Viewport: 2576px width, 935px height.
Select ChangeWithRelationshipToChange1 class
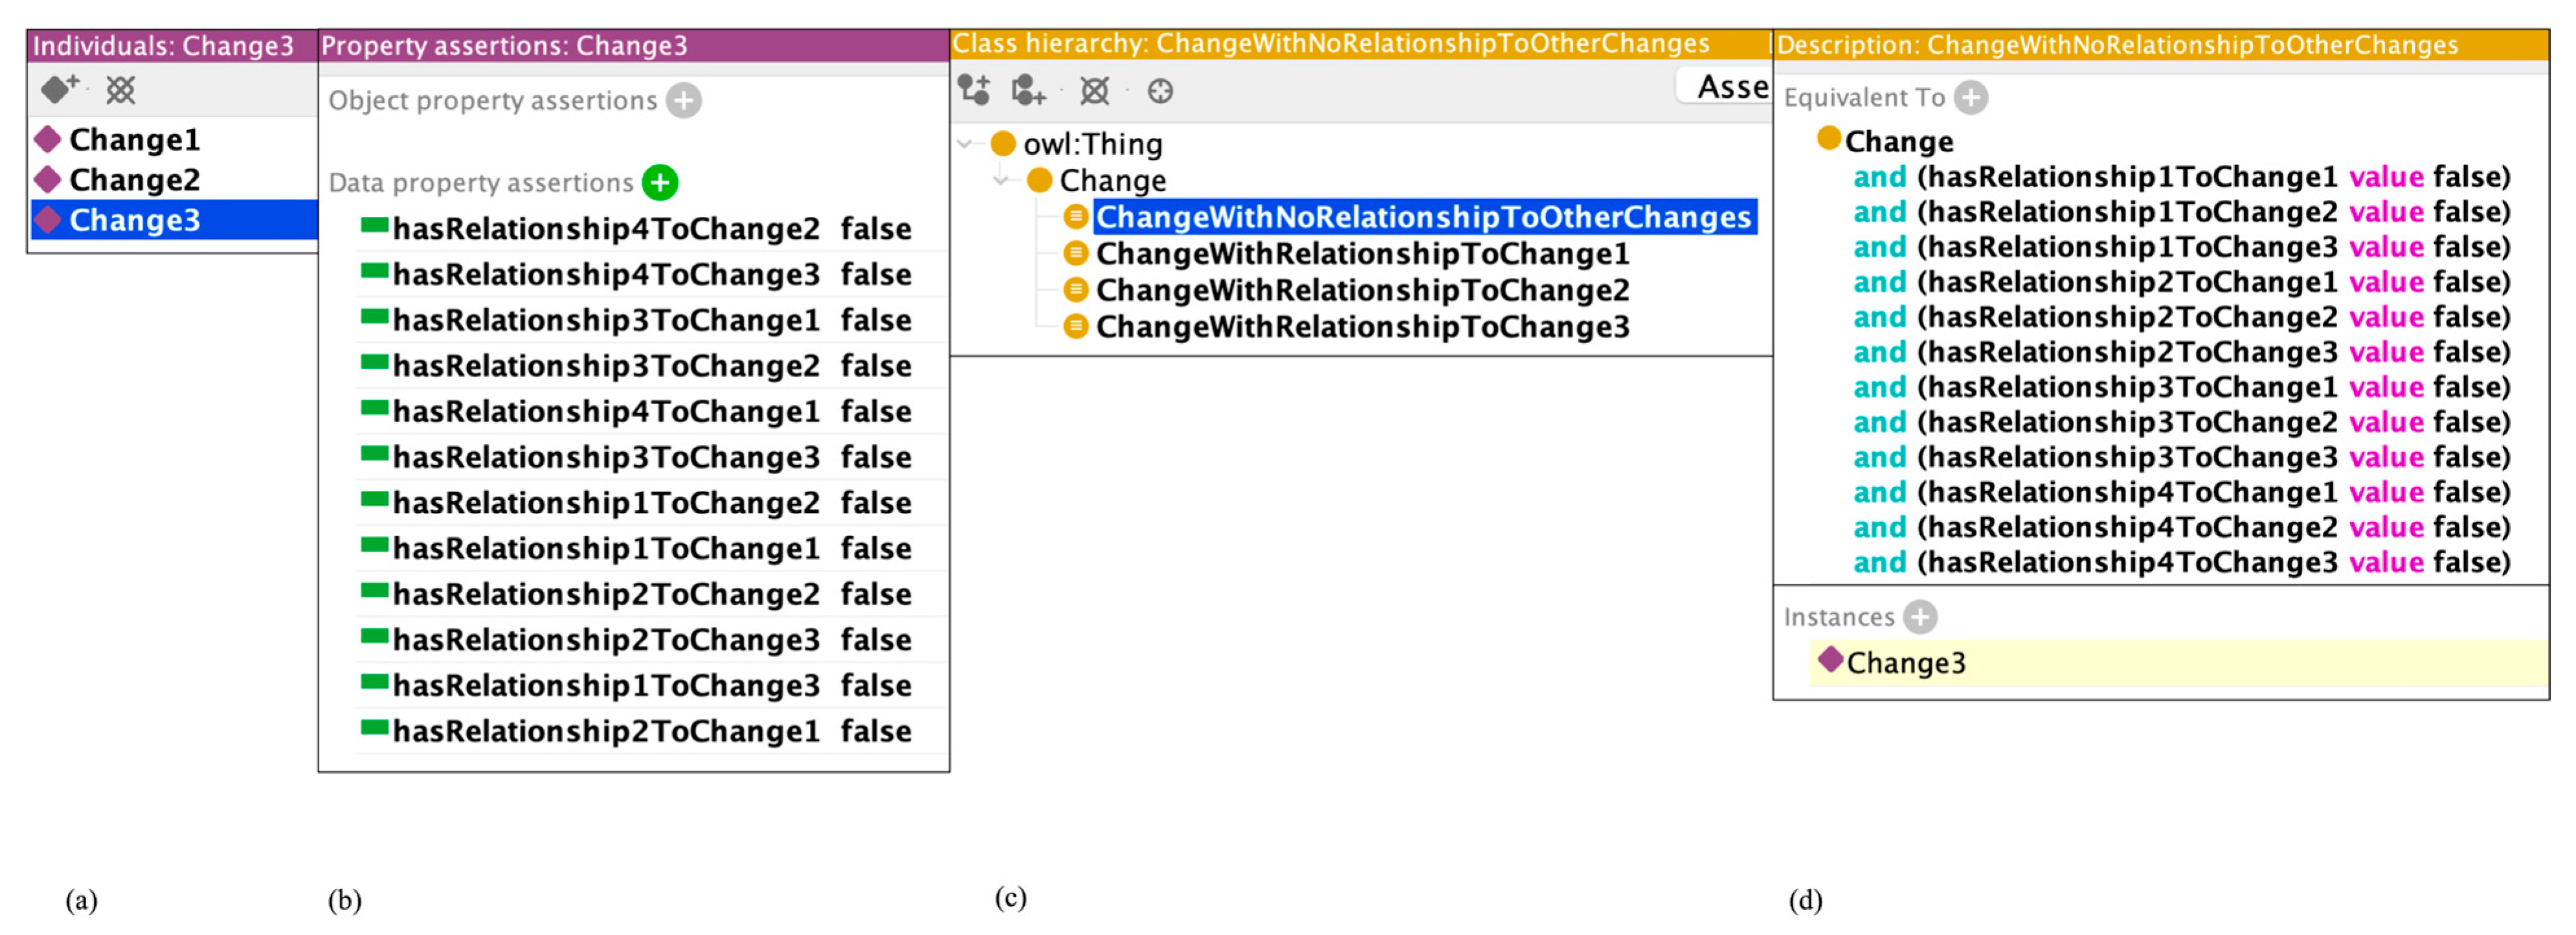click(1362, 254)
